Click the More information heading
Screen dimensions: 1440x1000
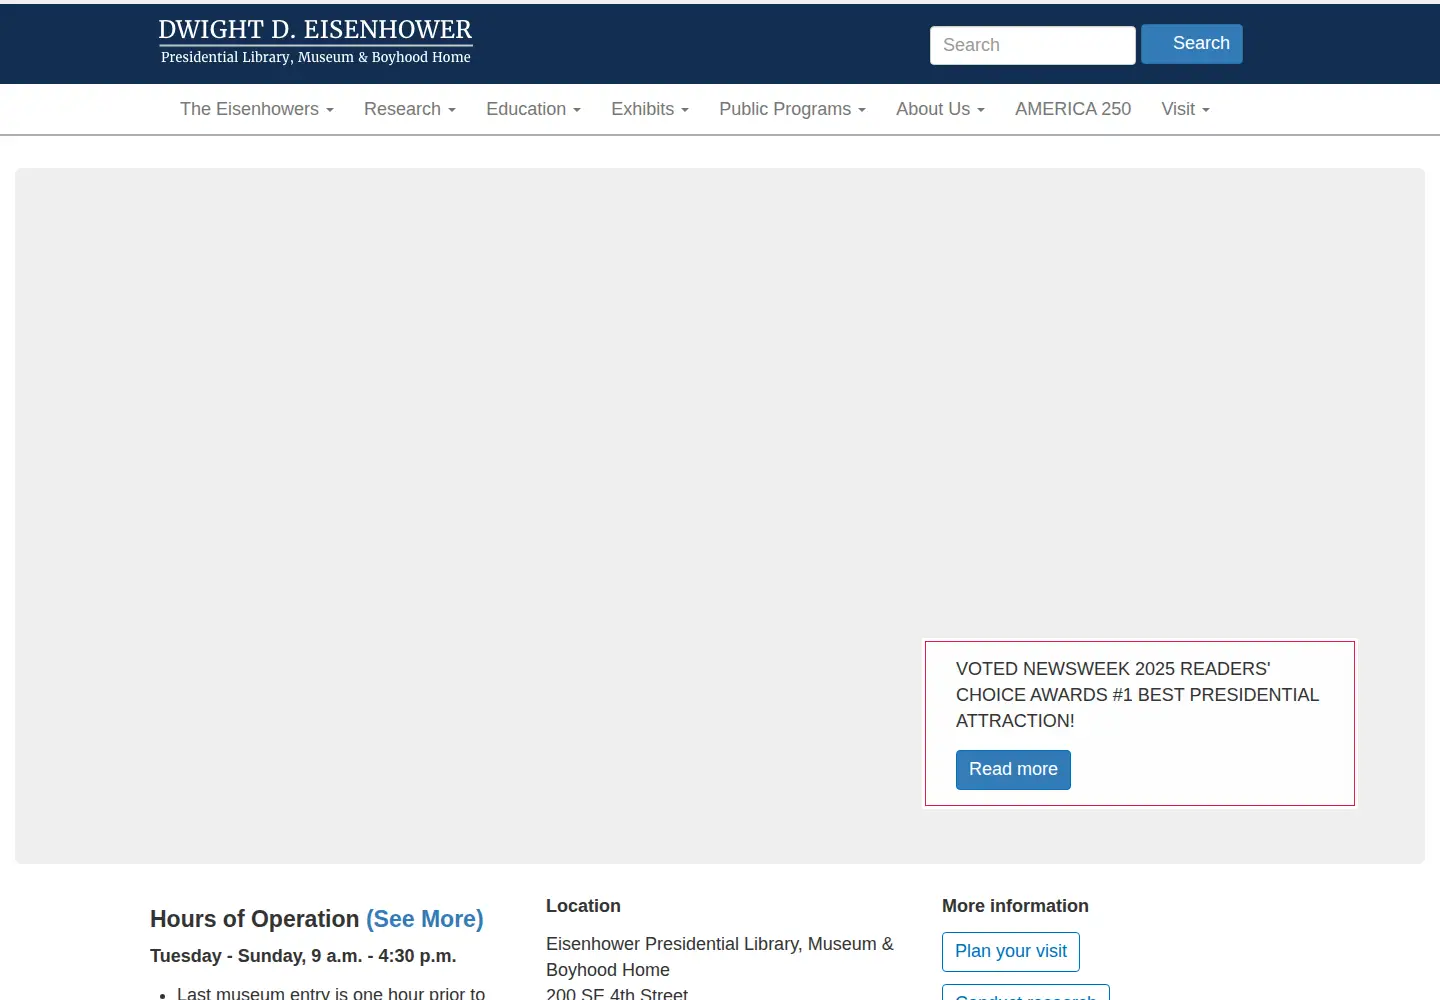[x=1015, y=906]
